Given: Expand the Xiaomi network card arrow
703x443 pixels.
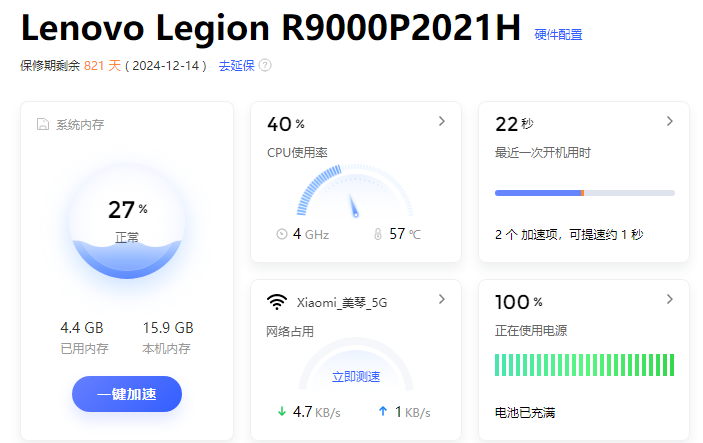Looking at the screenshot, I should (441, 299).
